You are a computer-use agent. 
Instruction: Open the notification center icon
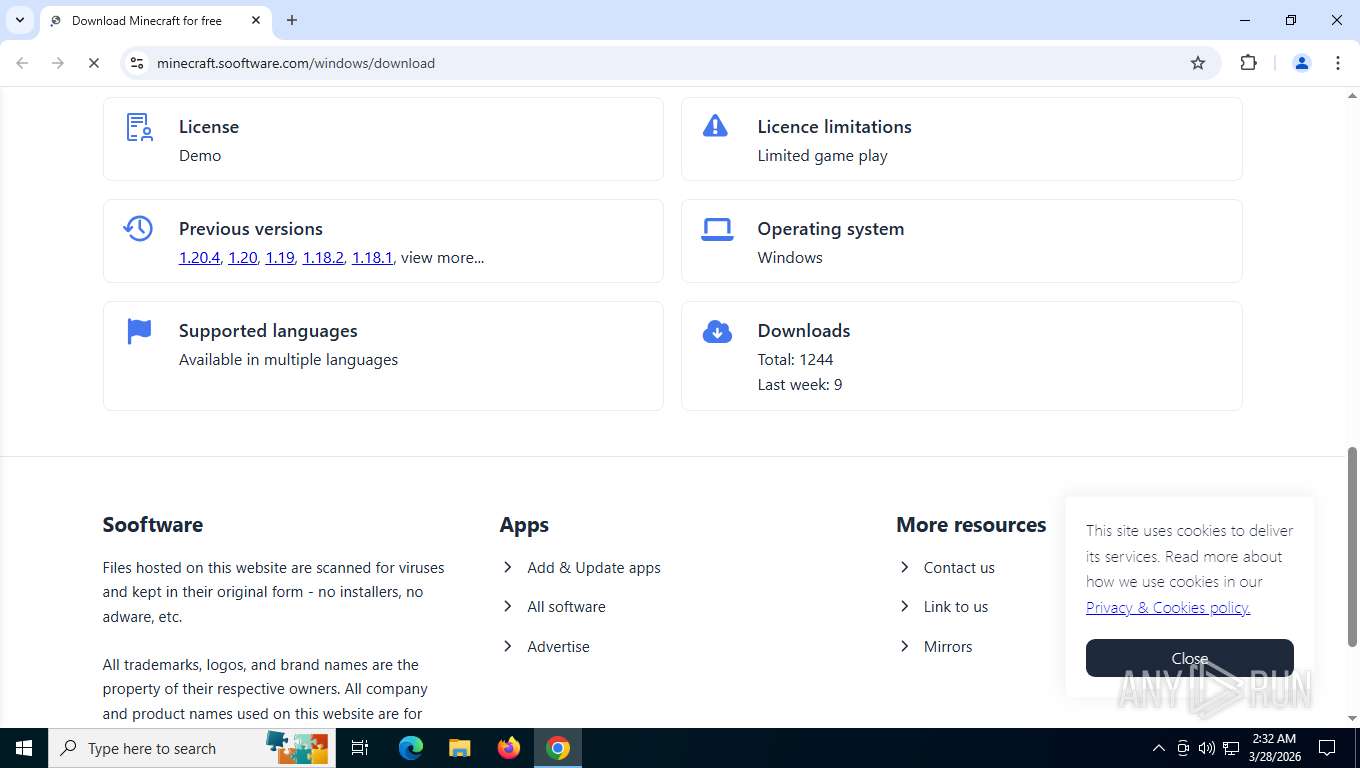[1327, 748]
